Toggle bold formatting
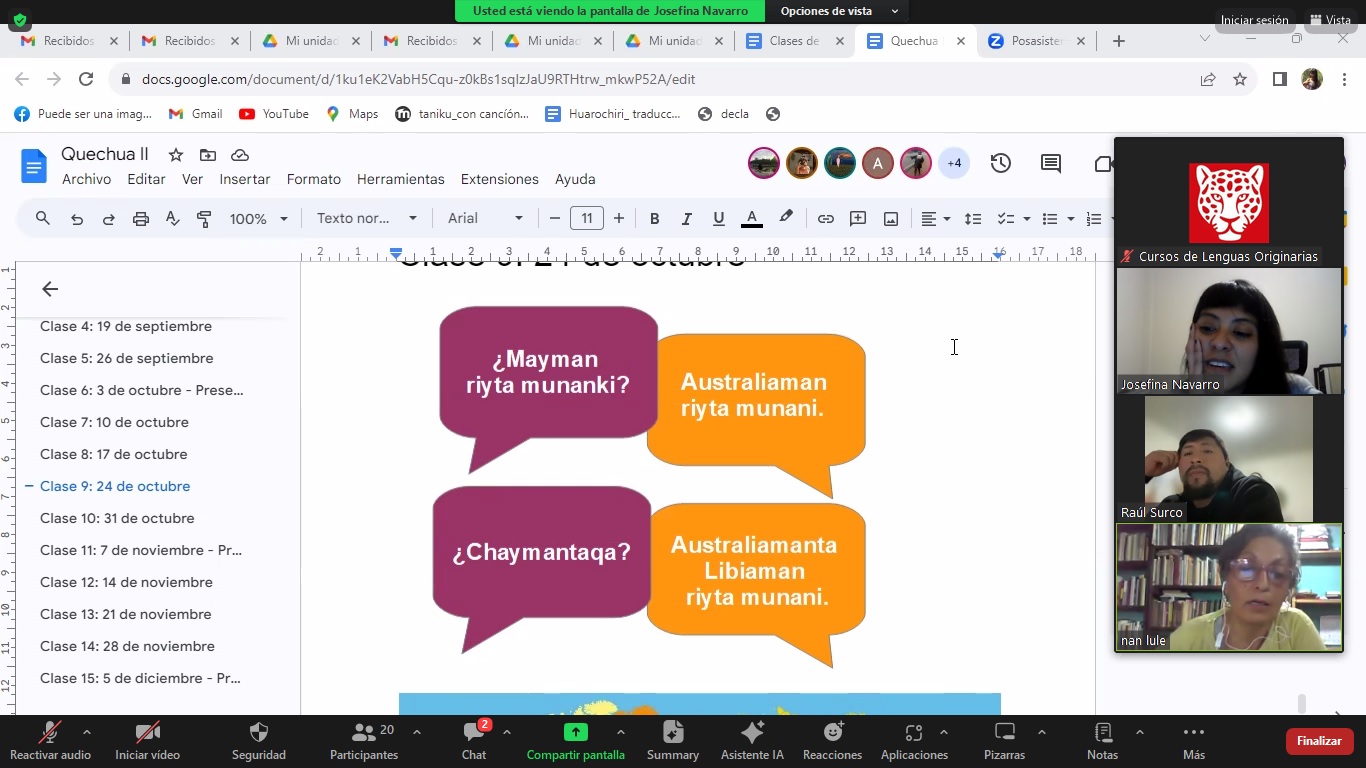This screenshot has width=1366, height=768. (x=654, y=219)
